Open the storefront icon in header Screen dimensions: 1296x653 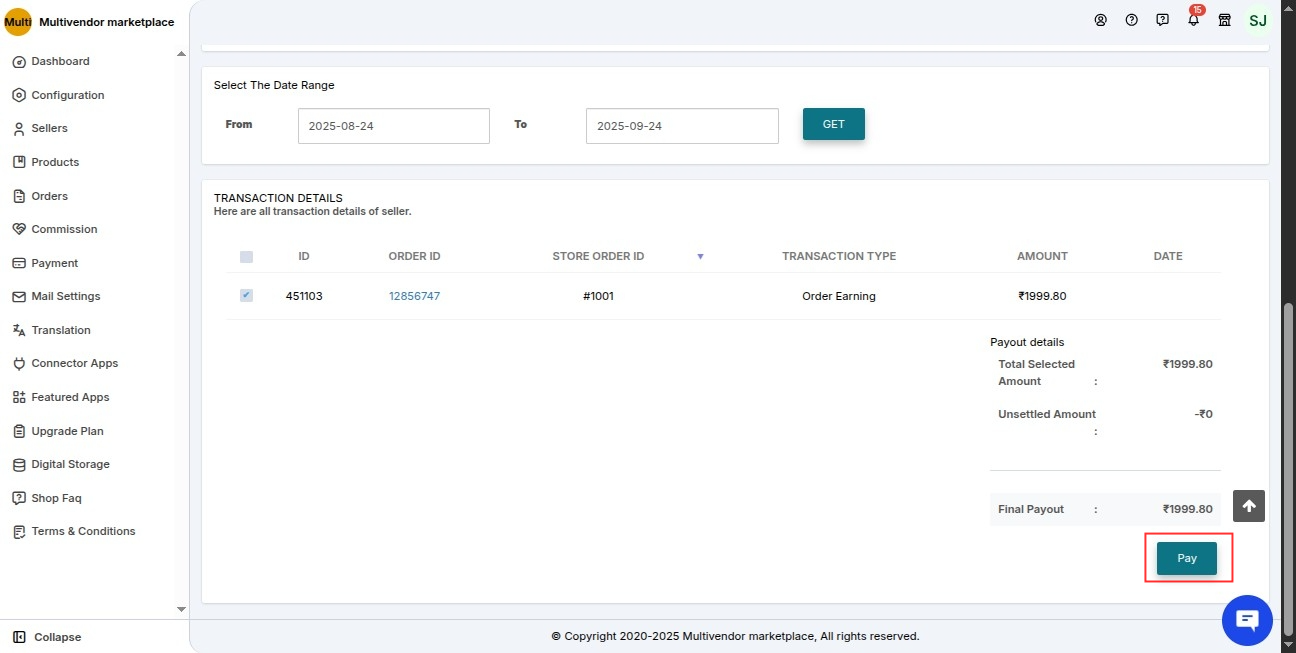coord(1224,20)
